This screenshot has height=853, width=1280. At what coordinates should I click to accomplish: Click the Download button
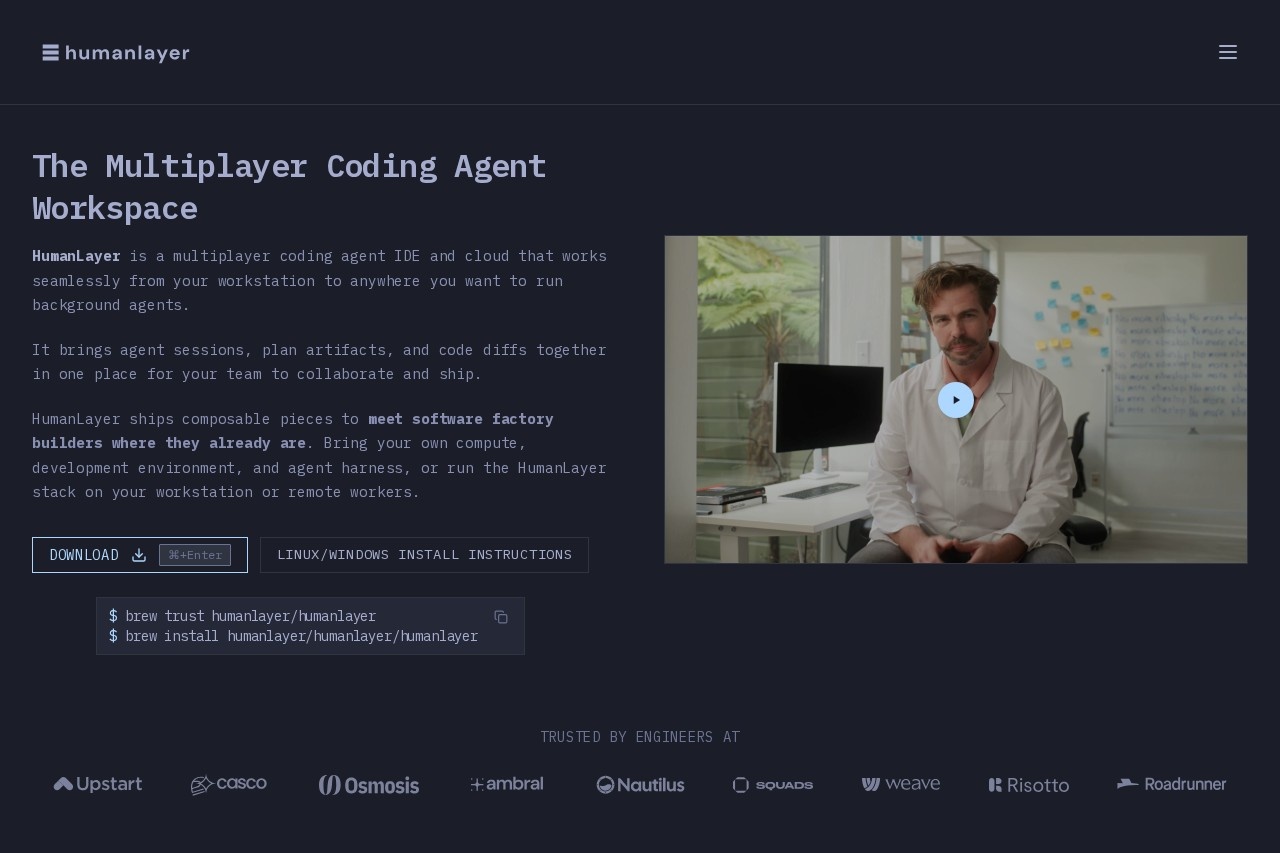pos(140,555)
